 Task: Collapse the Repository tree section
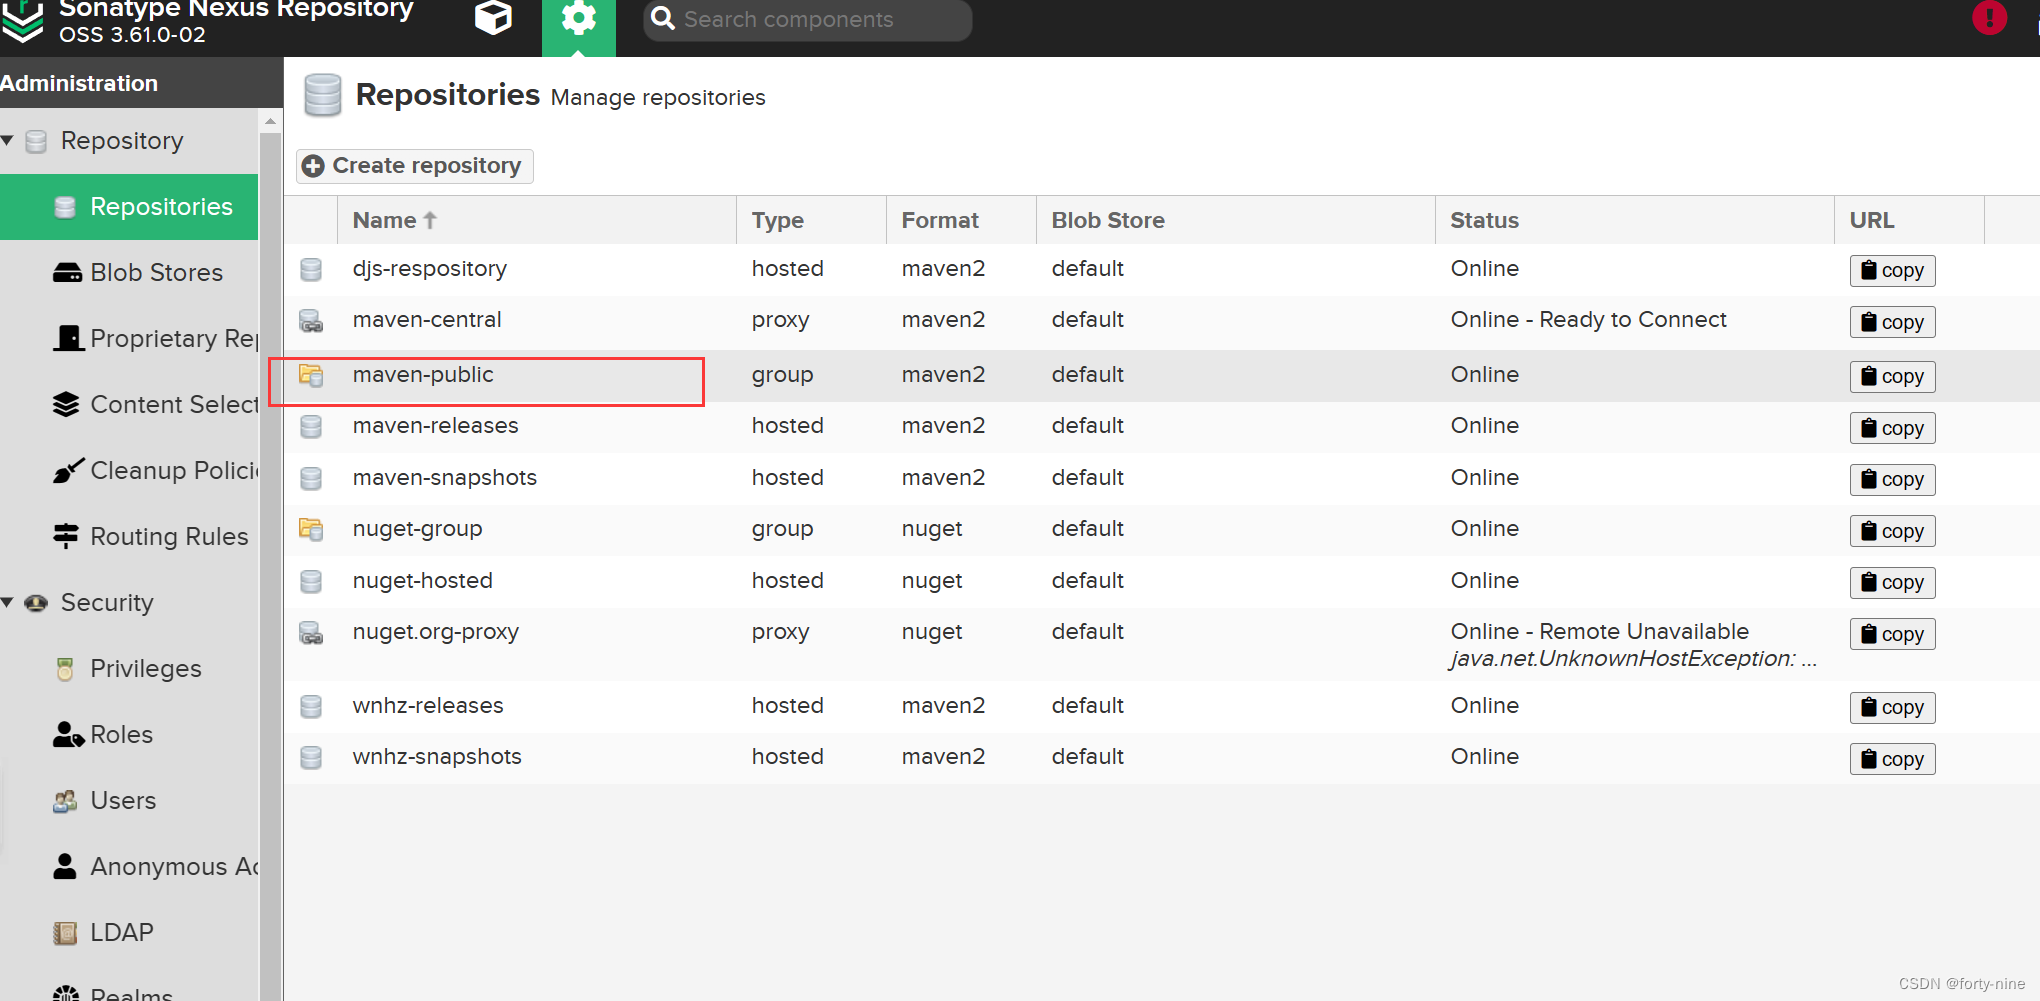coord(7,140)
